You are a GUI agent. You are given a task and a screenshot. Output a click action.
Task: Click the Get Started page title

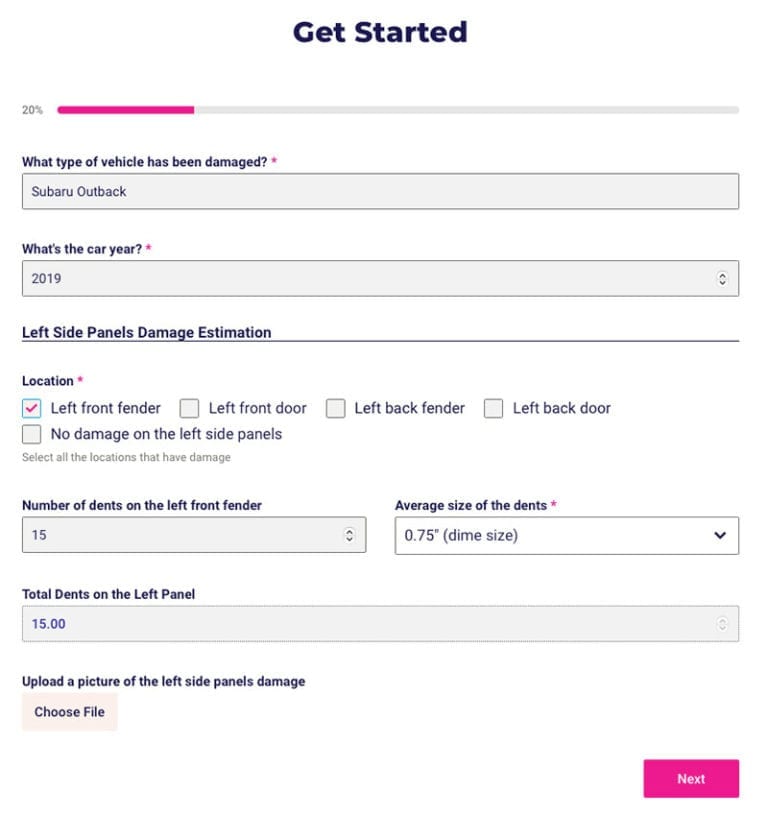click(380, 32)
